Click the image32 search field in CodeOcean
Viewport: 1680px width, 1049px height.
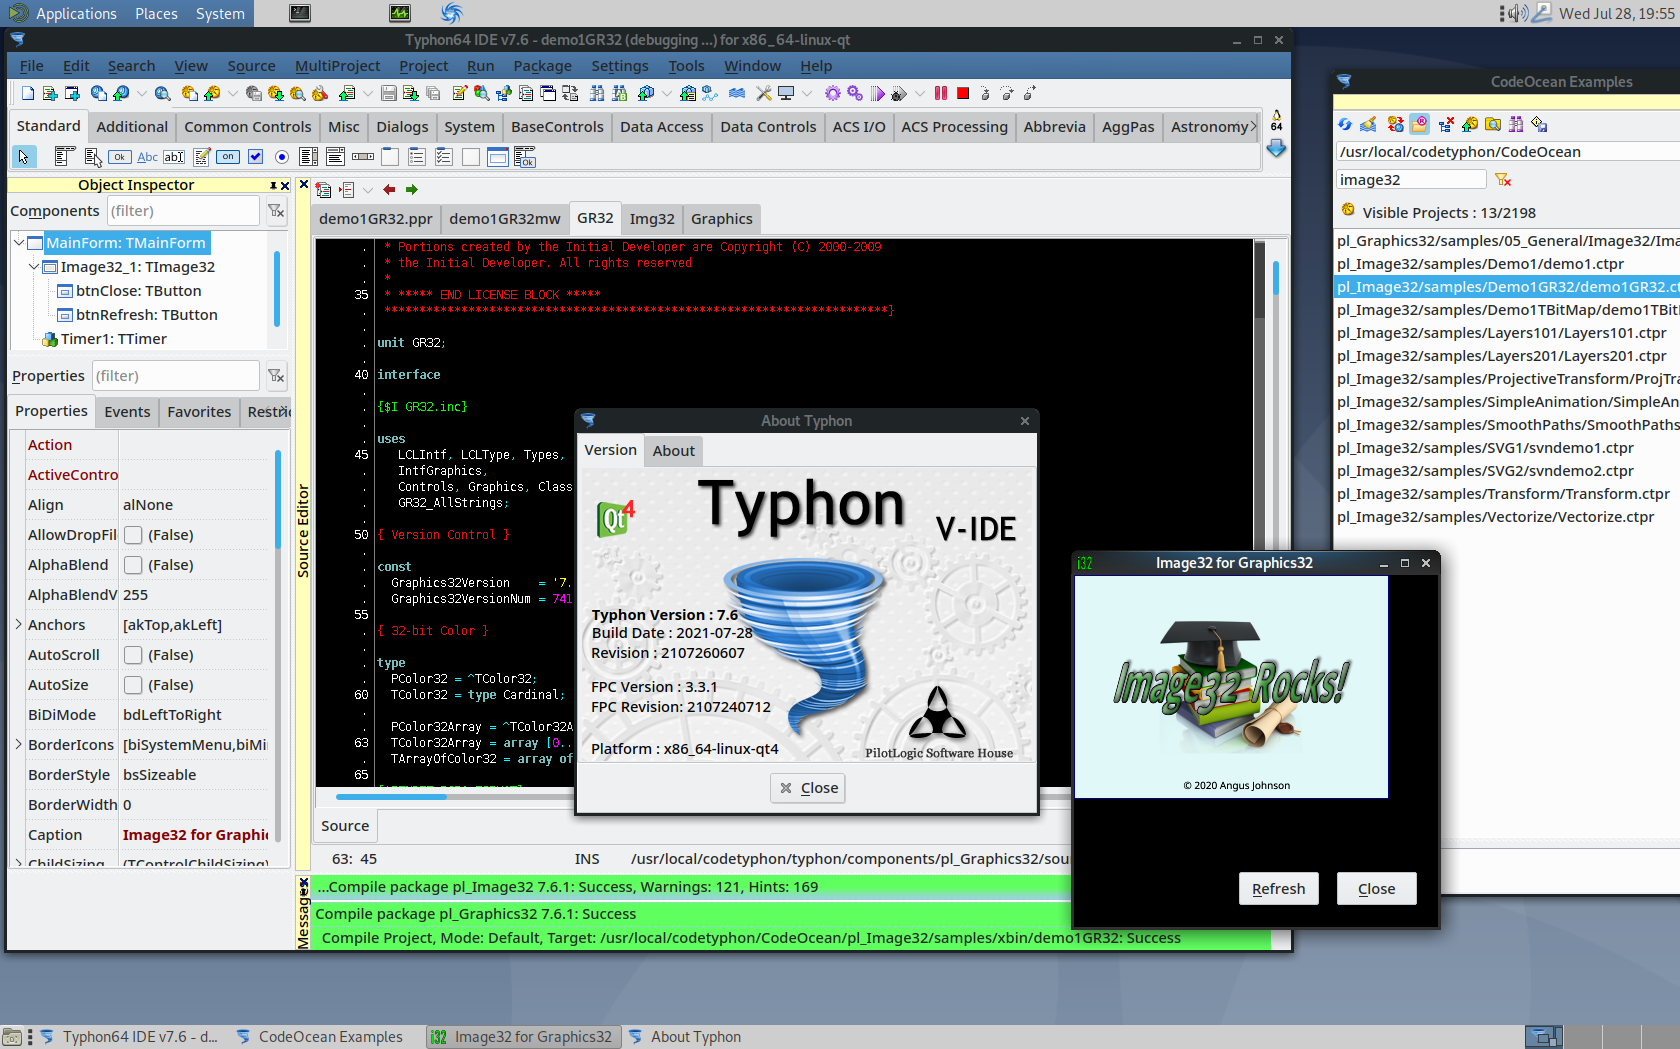coord(1411,180)
